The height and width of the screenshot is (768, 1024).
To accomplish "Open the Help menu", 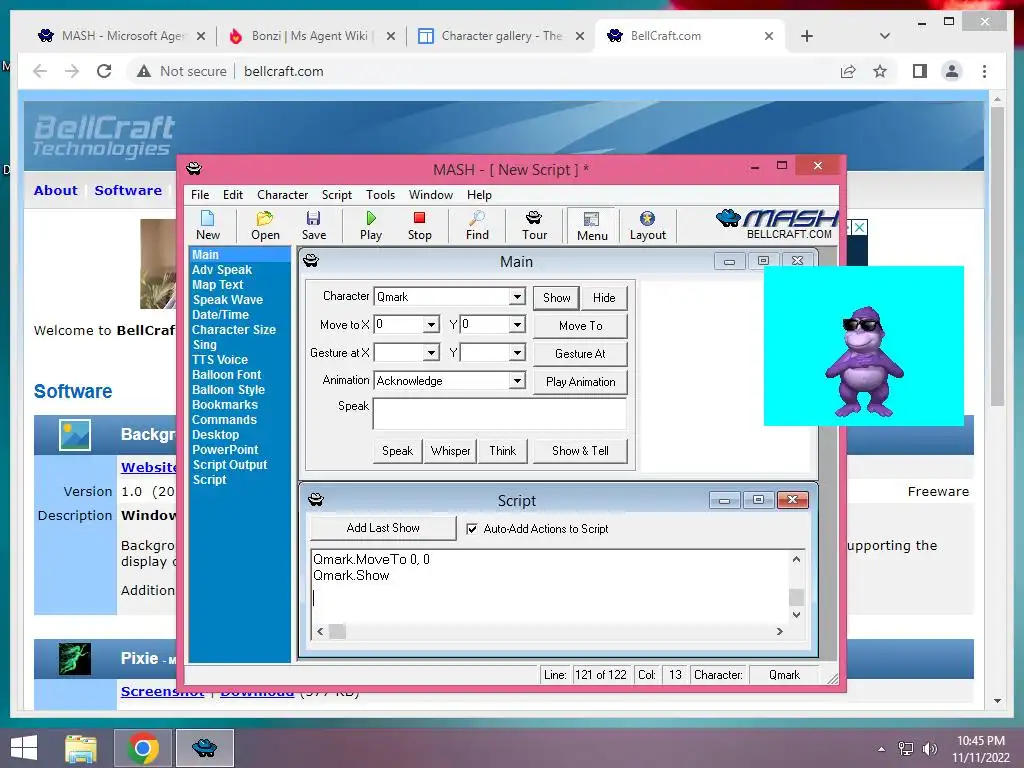I will [x=479, y=195].
